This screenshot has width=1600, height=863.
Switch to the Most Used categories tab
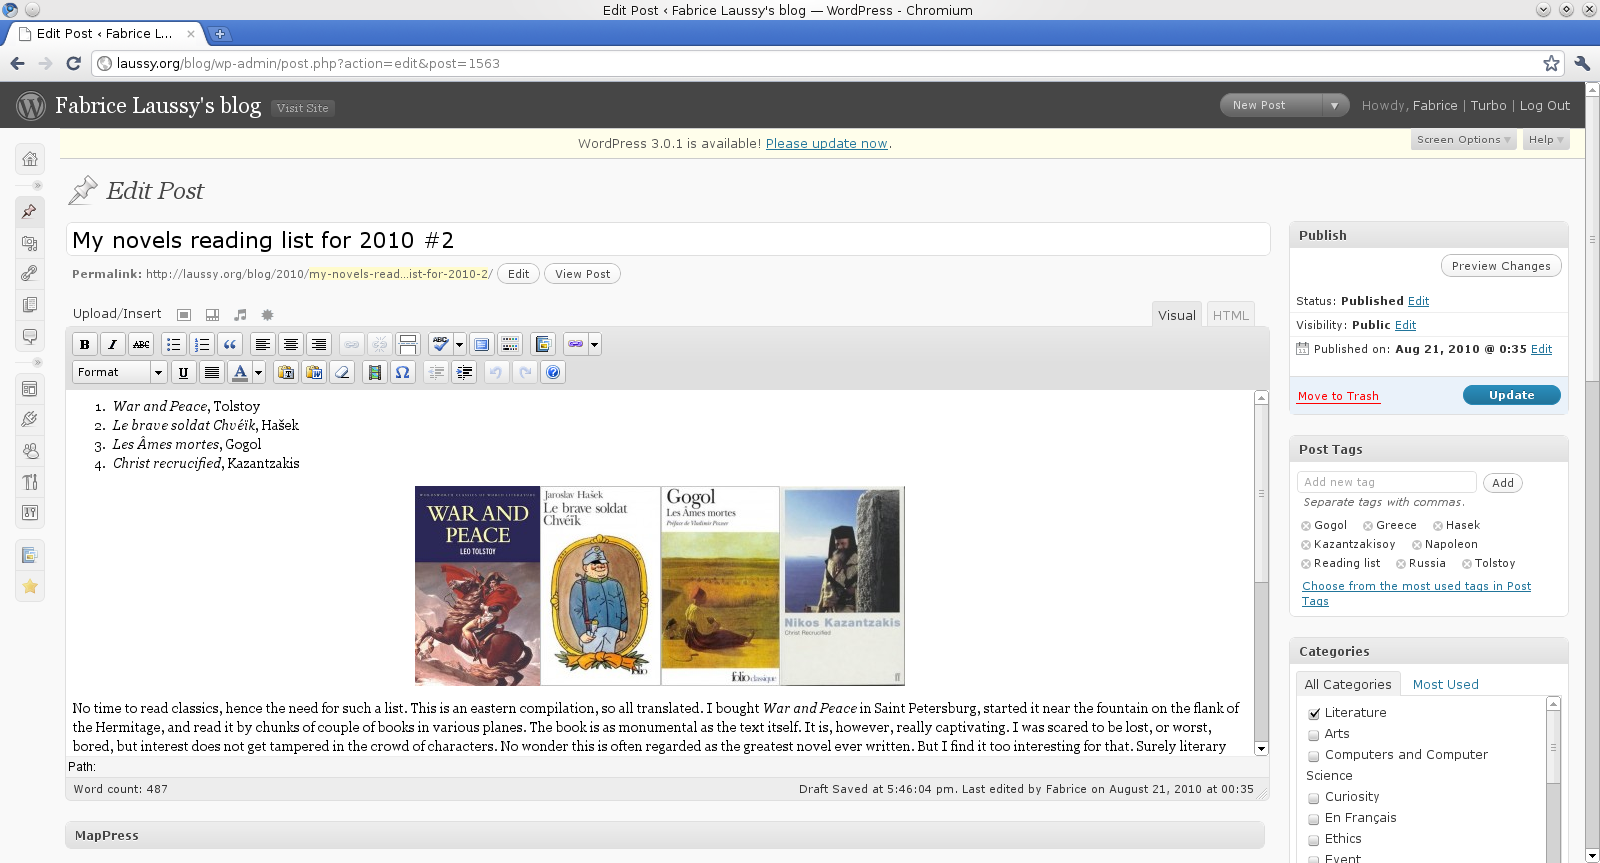1445,684
